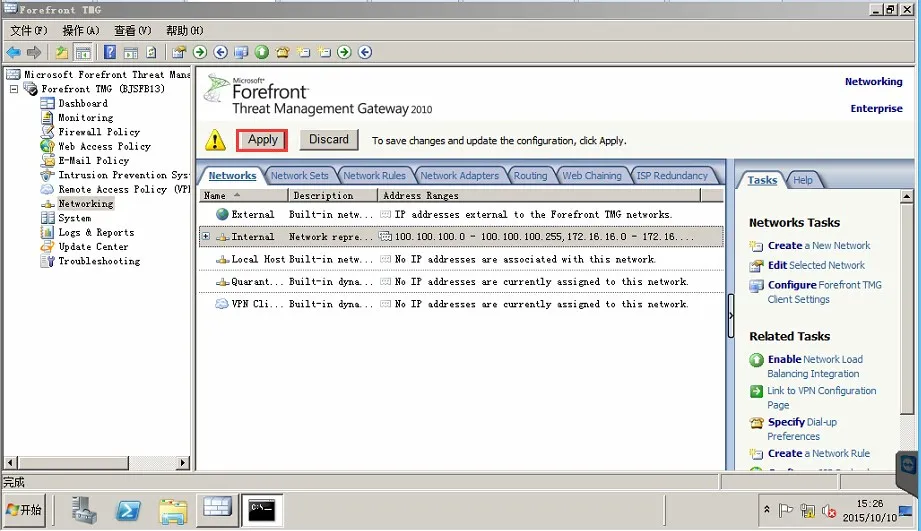
Task: Click Apply to save configuration changes
Action: pyautogui.click(x=262, y=140)
